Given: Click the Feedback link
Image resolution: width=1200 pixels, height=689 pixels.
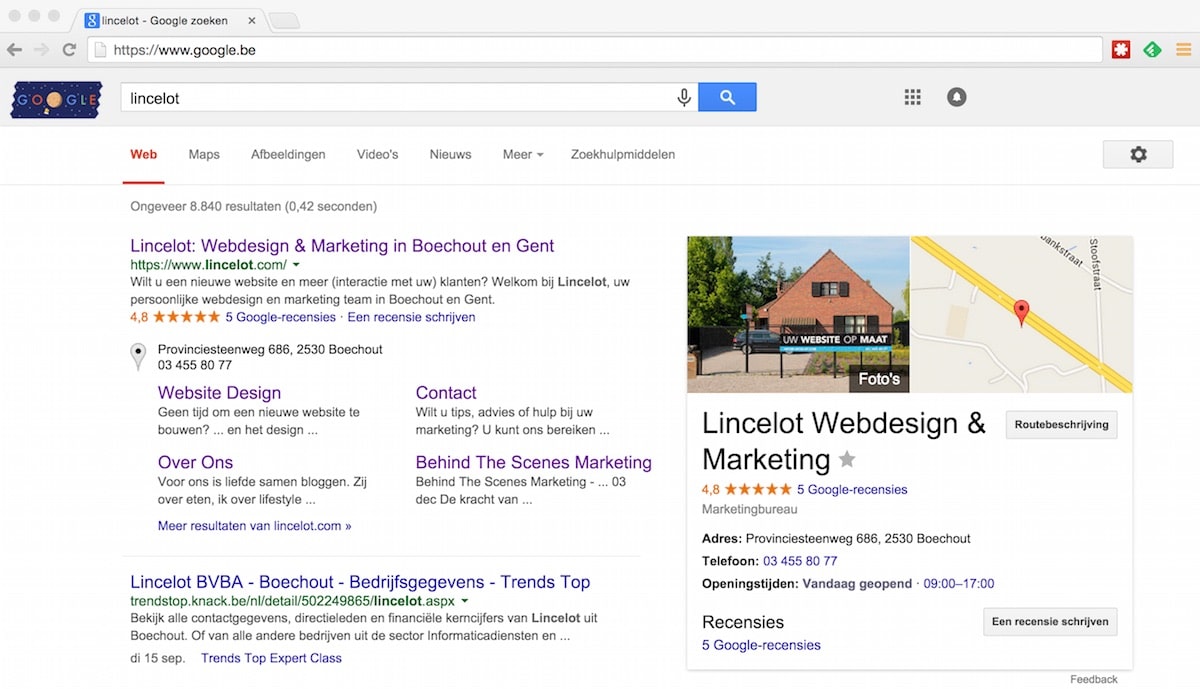Looking at the screenshot, I should pyautogui.click(x=1094, y=679).
